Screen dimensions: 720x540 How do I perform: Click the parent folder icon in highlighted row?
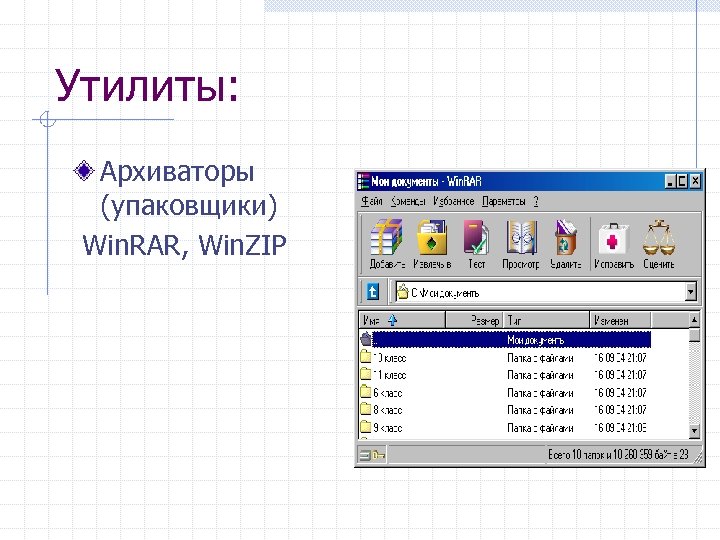[x=366, y=339]
